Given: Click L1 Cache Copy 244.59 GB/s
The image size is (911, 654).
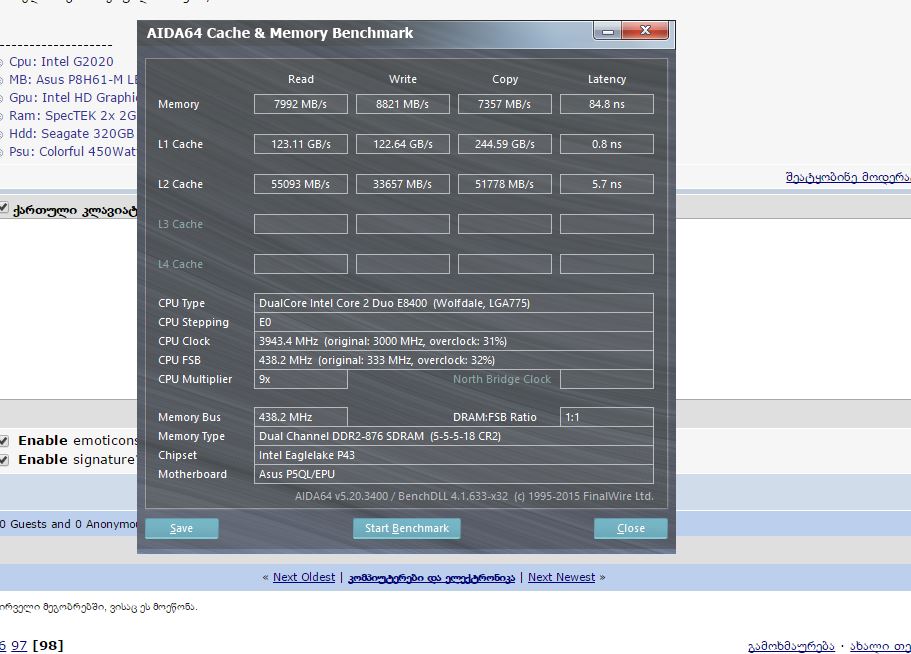Looking at the screenshot, I should (x=505, y=144).
